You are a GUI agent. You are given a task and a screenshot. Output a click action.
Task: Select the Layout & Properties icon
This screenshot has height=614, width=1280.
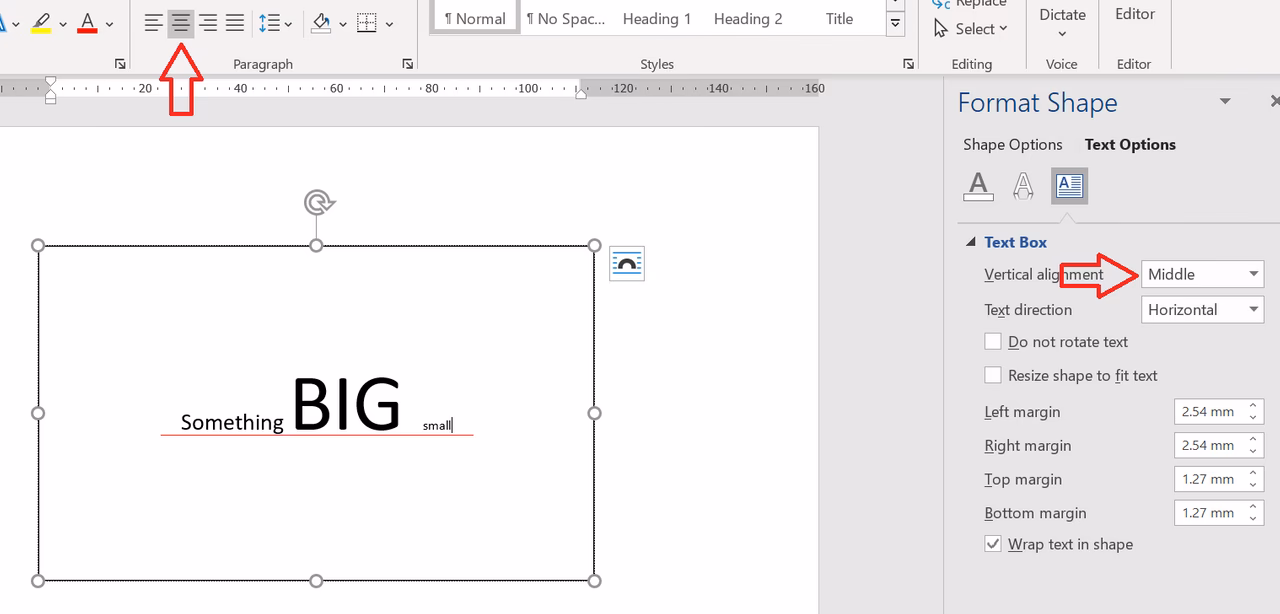(1069, 185)
